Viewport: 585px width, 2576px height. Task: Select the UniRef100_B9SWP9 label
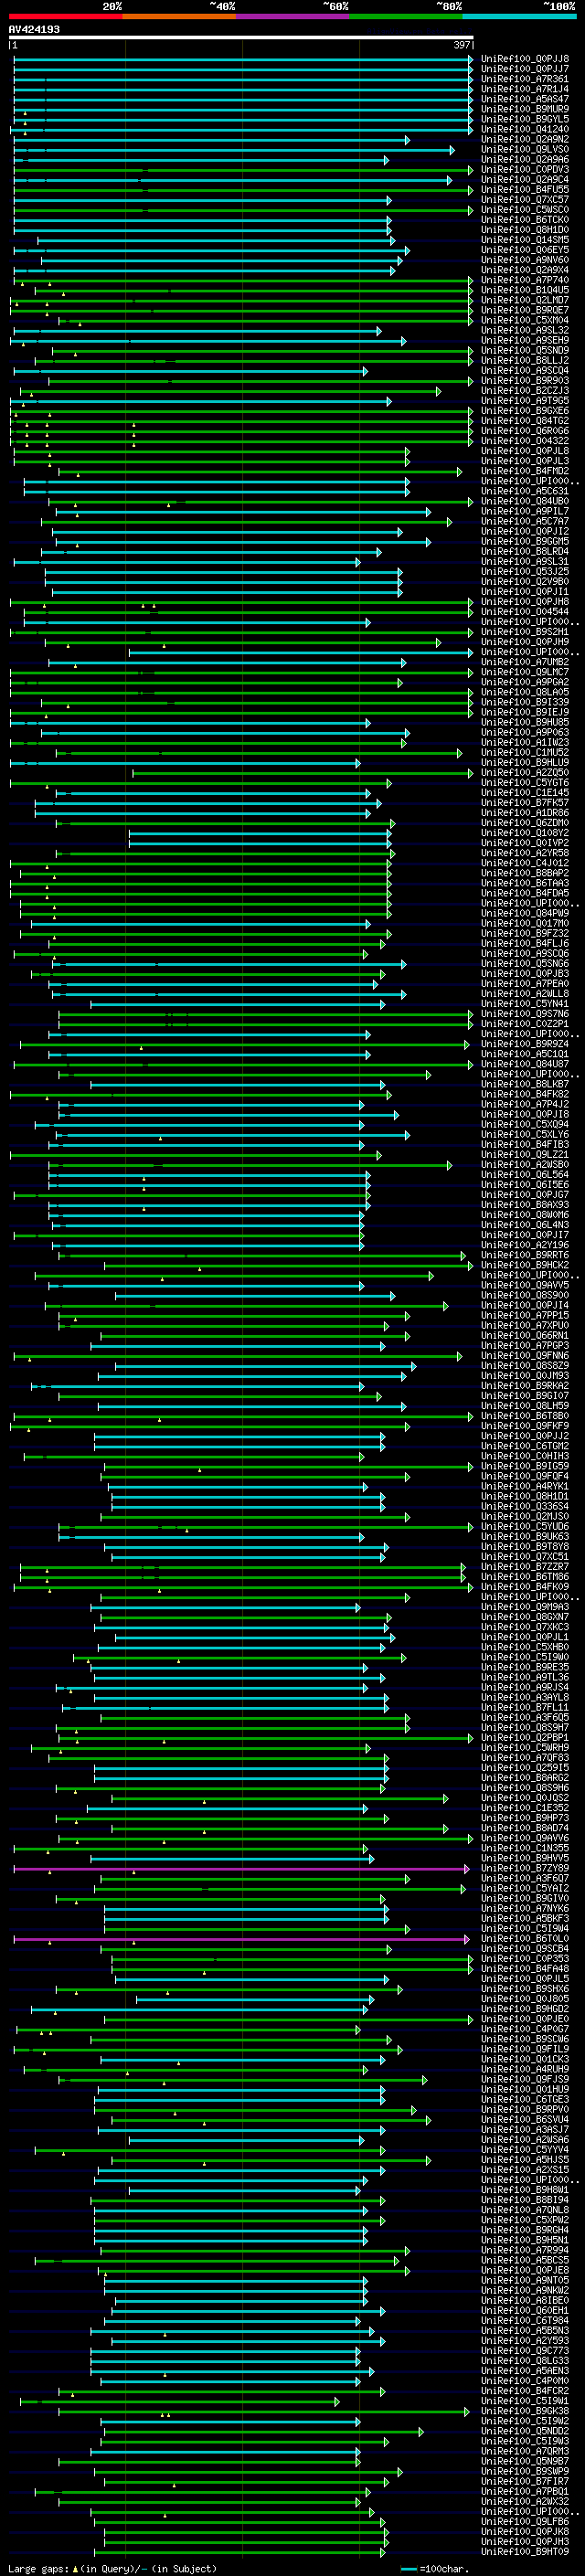(525, 2472)
